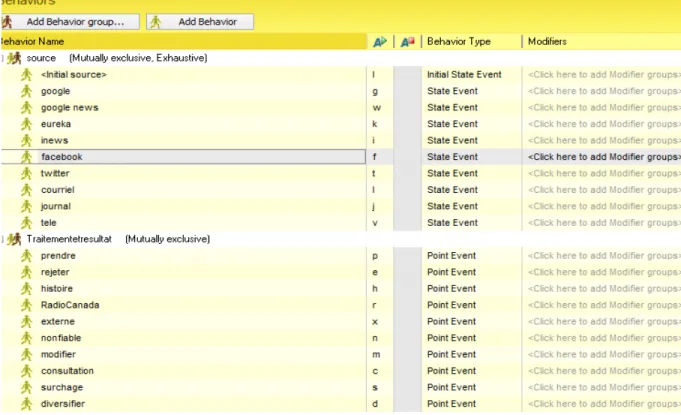Viewport: 681px width, 415px height.
Task: Click the Traitementetresultat group icon
Action: (x=14, y=239)
